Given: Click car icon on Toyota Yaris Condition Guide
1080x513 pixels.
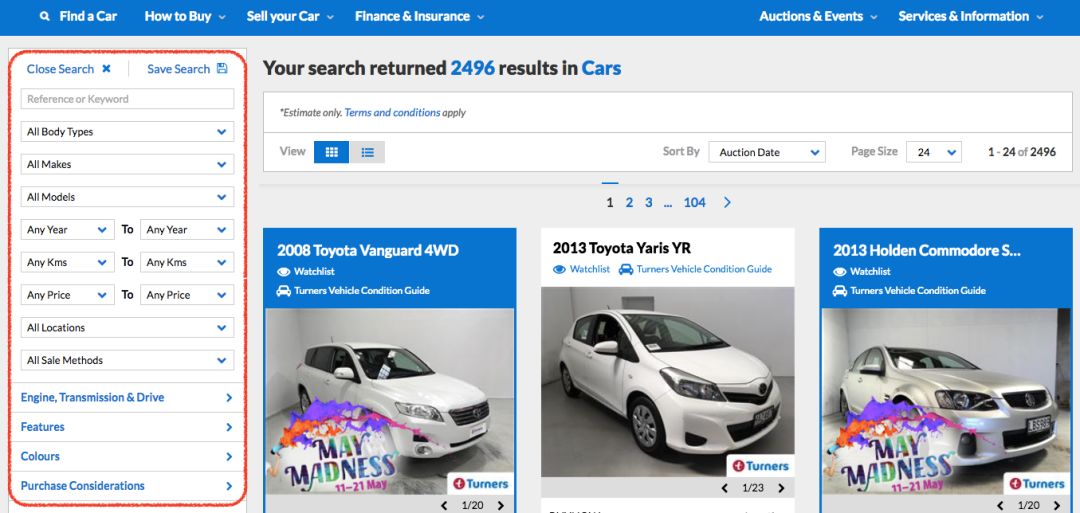Looking at the screenshot, I should click(x=625, y=269).
